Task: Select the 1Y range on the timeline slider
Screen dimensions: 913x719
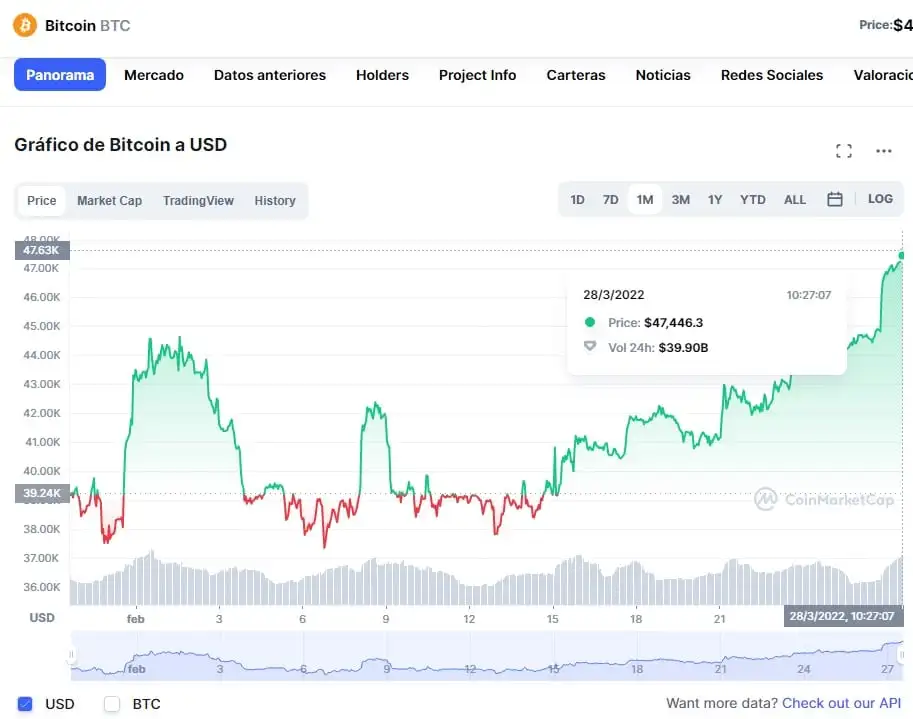Action: (715, 199)
